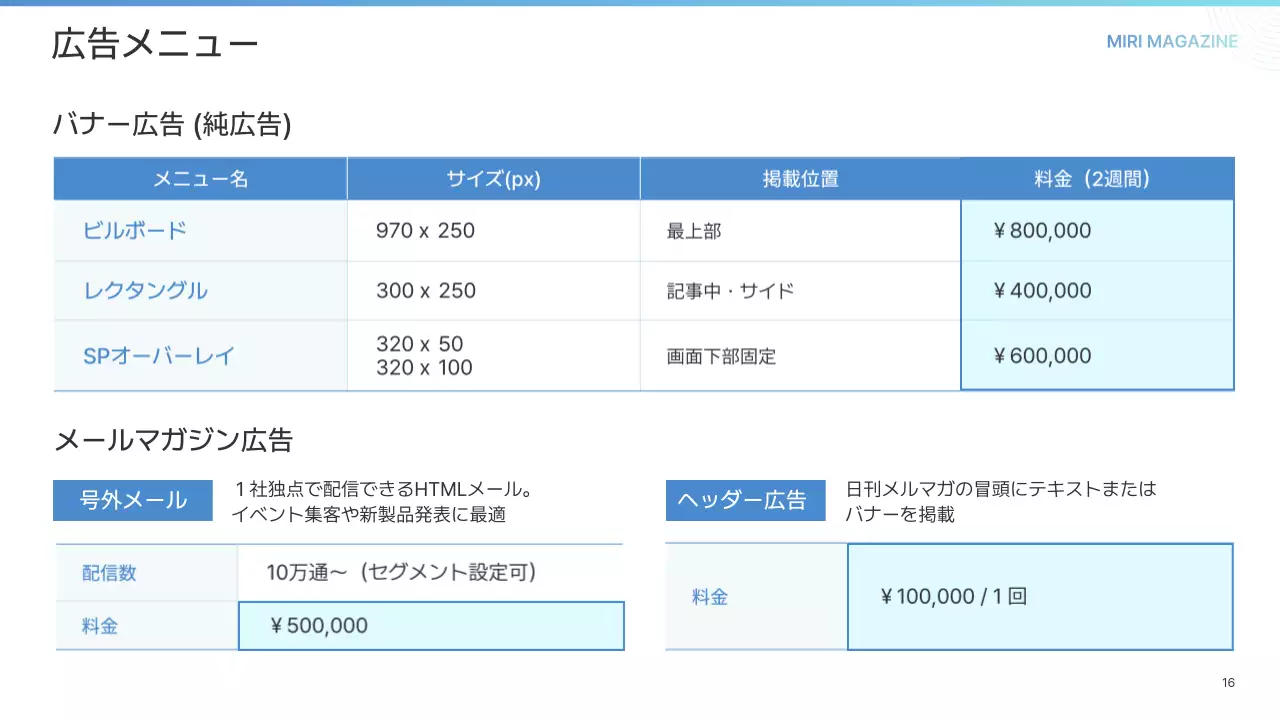Image resolution: width=1280 pixels, height=720 pixels.
Task: Click the メニュー名 column header
Action: click(200, 179)
